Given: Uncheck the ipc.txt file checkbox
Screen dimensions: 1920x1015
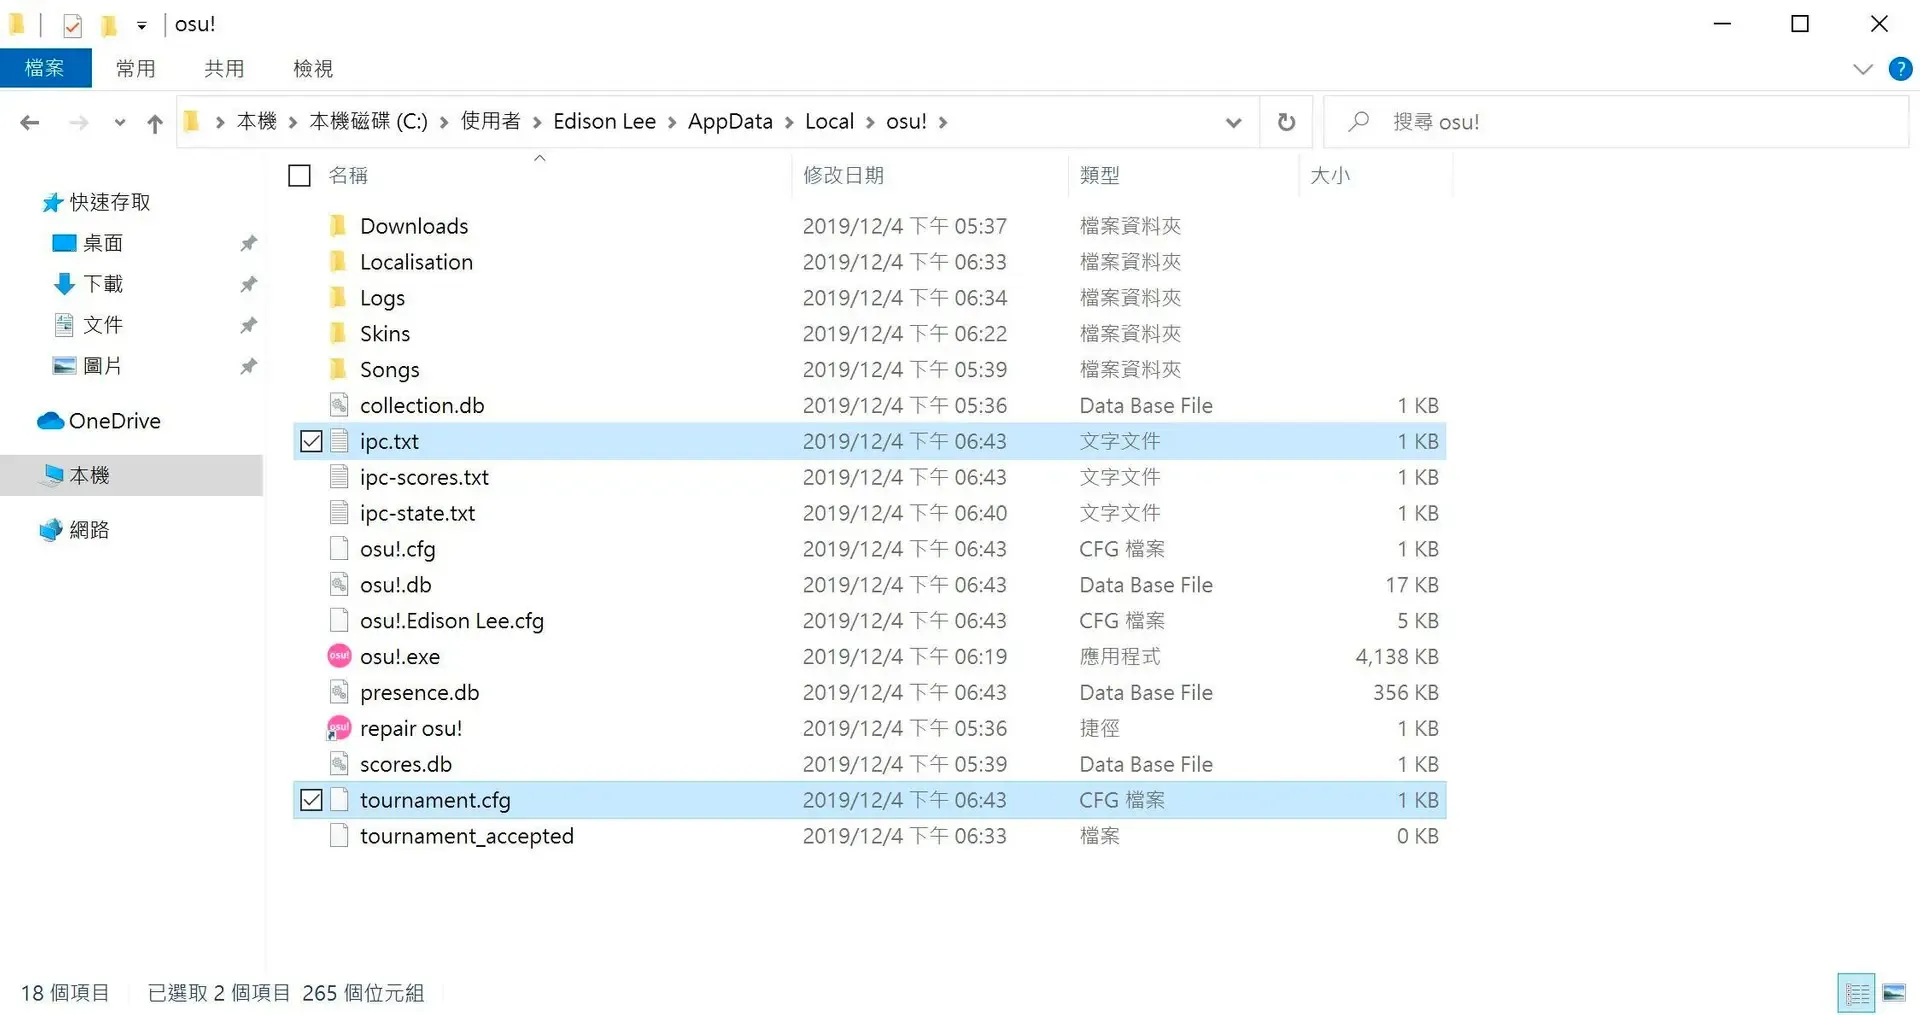Looking at the screenshot, I should pos(311,441).
